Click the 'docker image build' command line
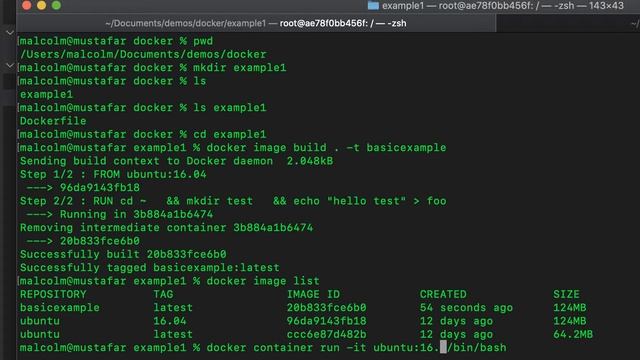Viewport: 640px width, 360px height. (x=233, y=148)
